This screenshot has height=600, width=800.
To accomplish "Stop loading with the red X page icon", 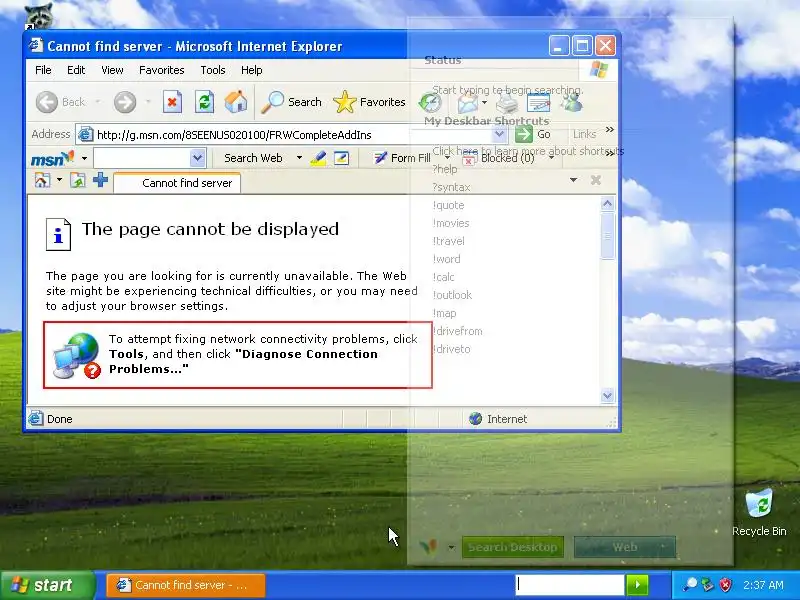I will 172,102.
